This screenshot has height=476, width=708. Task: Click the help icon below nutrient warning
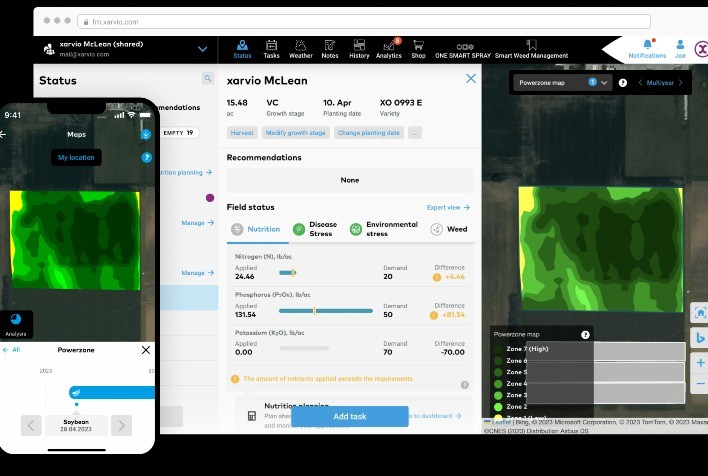tap(465, 385)
